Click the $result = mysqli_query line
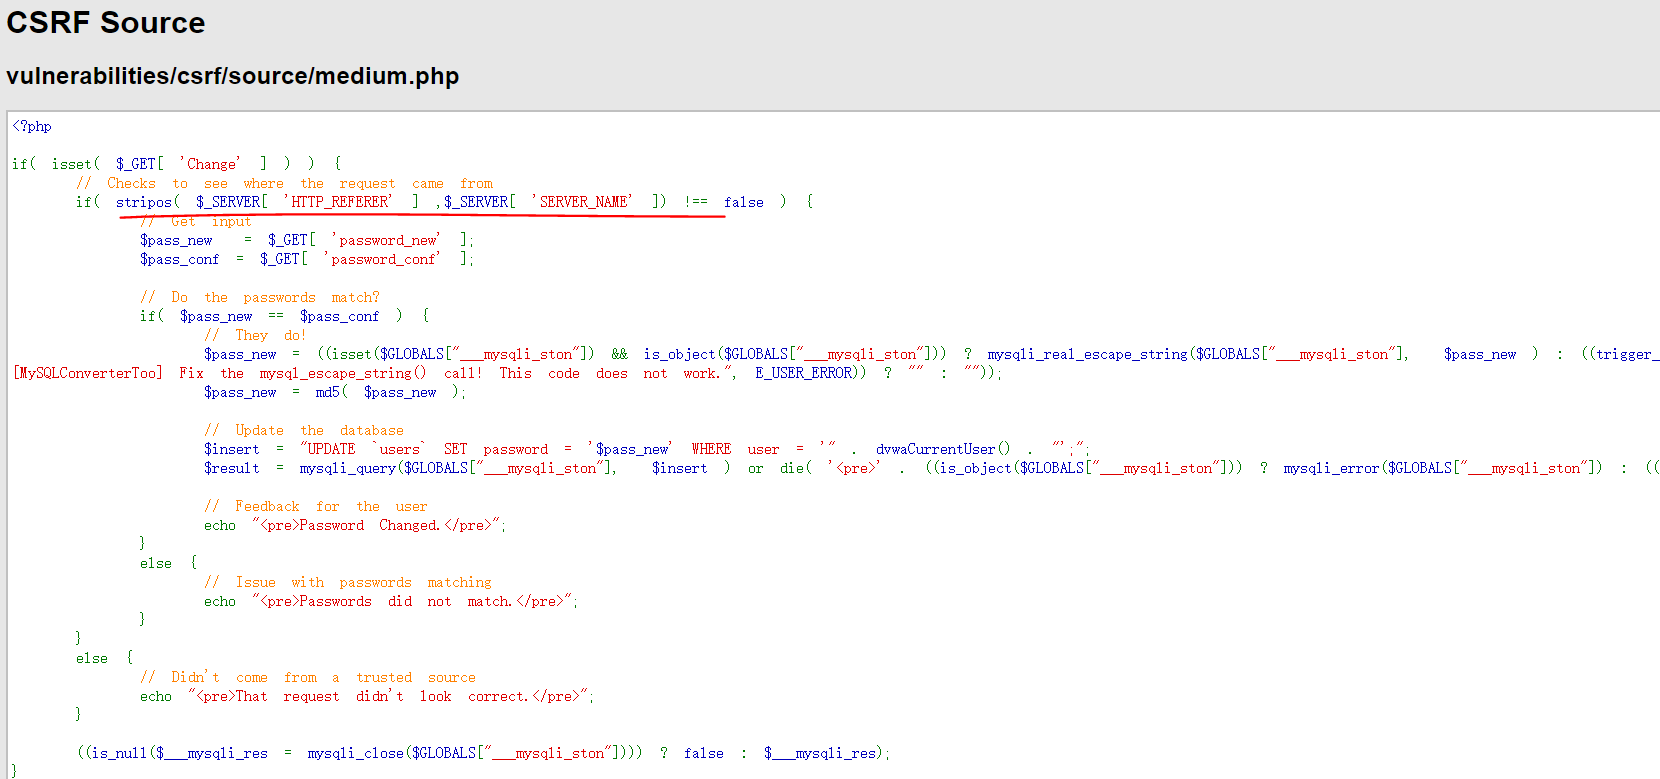1660x779 pixels. pos(932,469)
